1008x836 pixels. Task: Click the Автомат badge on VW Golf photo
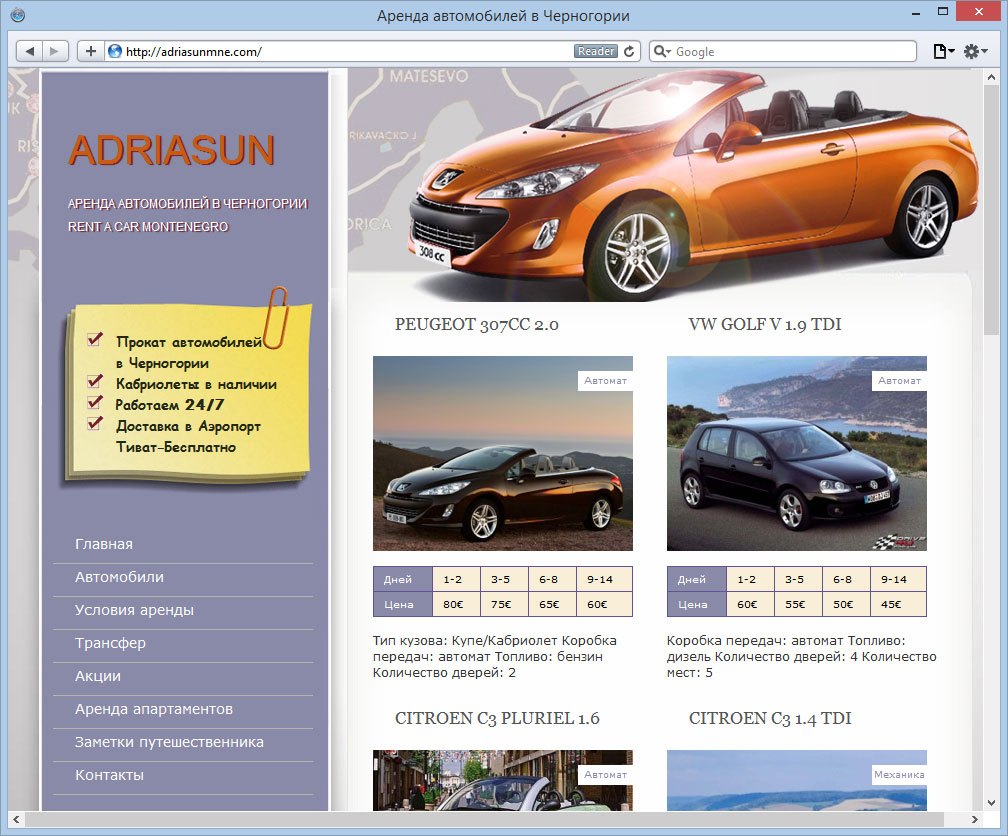[x=899, y=381]
